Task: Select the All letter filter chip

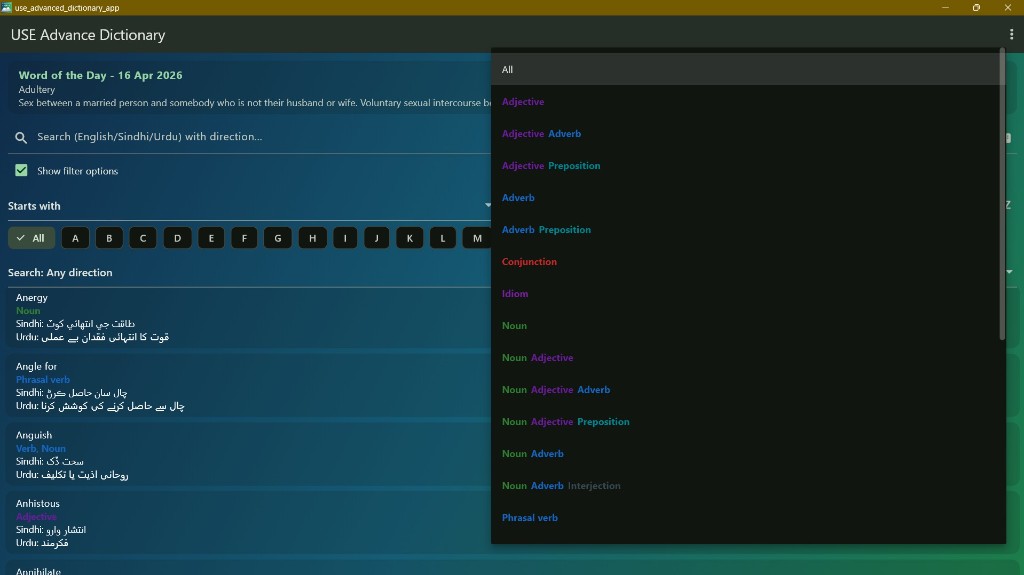Action: tap(31, 238)
